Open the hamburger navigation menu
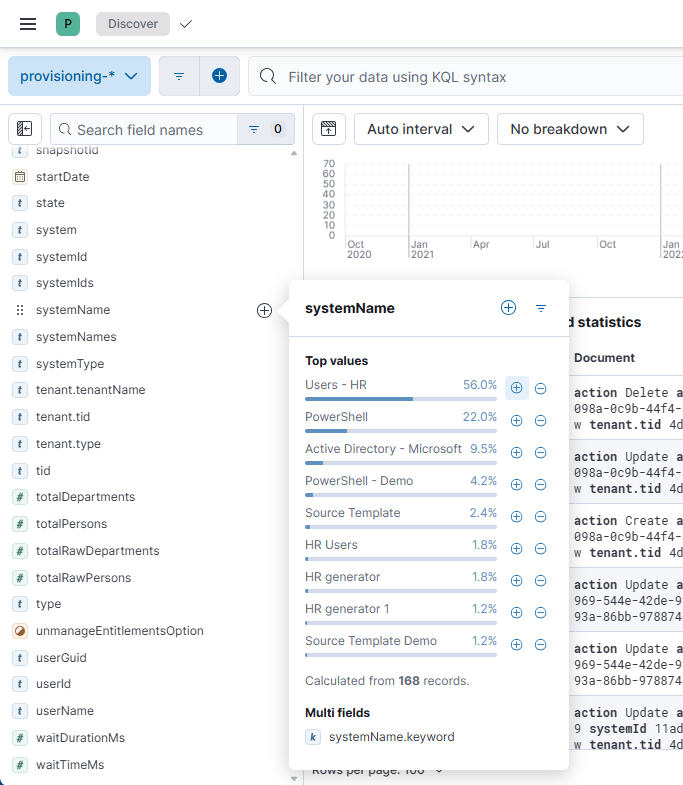The height and width of the screenshot is (785, 683). (x=28, y=24)
